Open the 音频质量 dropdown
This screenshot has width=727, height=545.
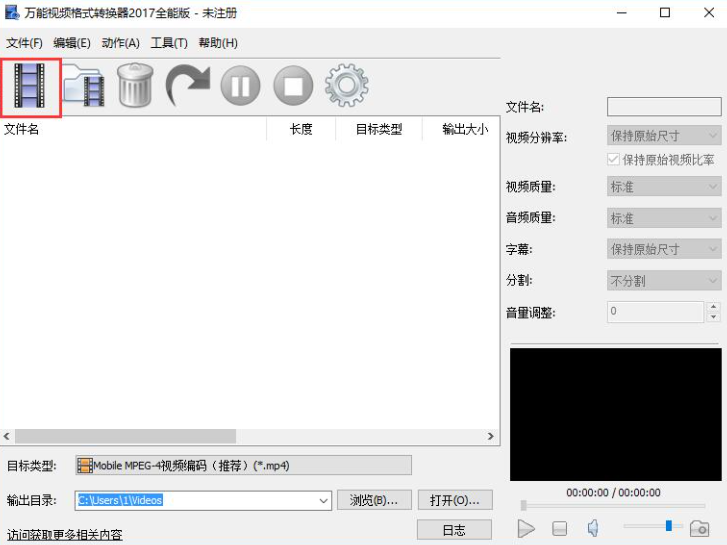[664, 218]
